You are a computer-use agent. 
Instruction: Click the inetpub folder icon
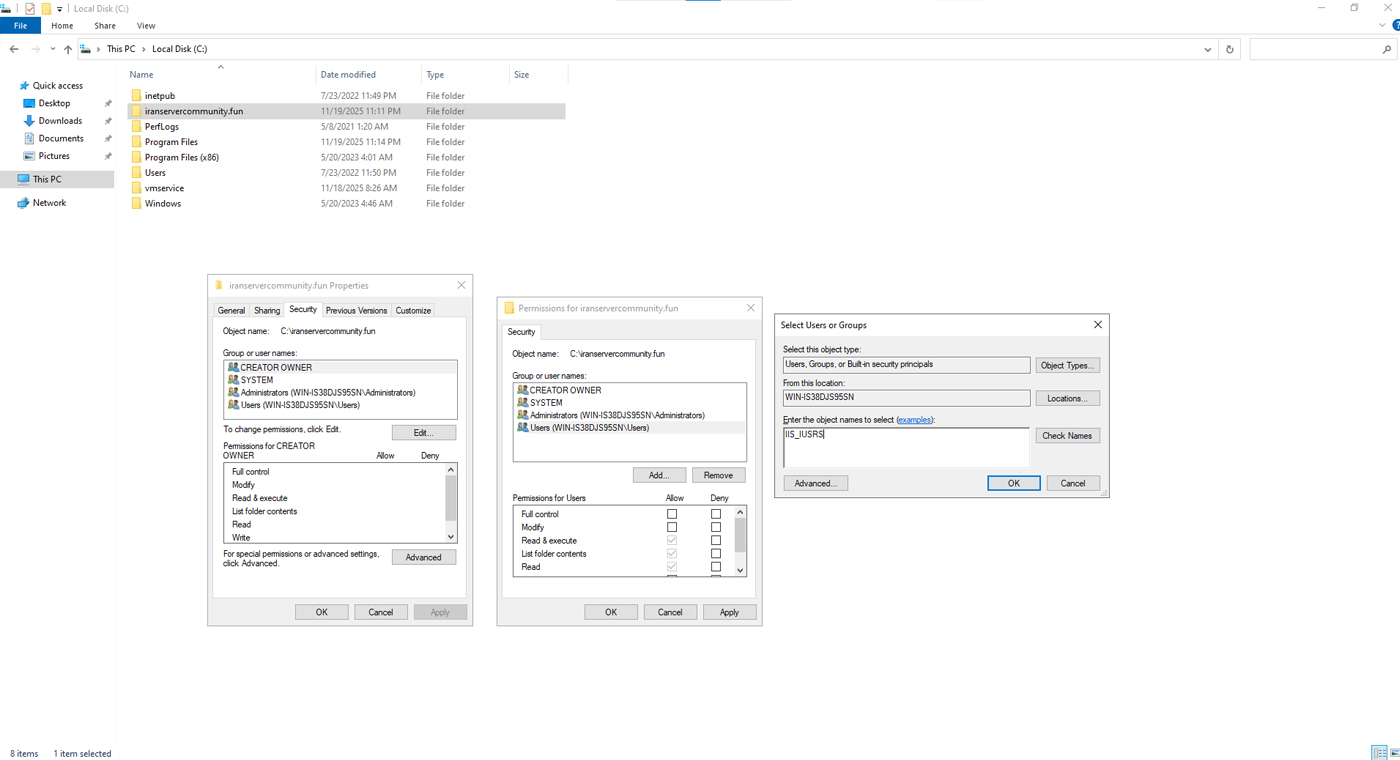[x=136, y=96]
